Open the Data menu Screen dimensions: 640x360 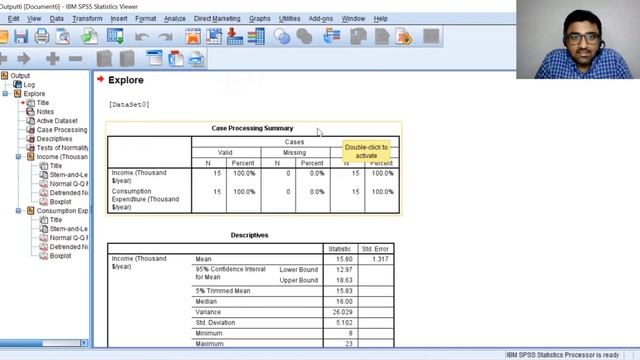[56, 19]
